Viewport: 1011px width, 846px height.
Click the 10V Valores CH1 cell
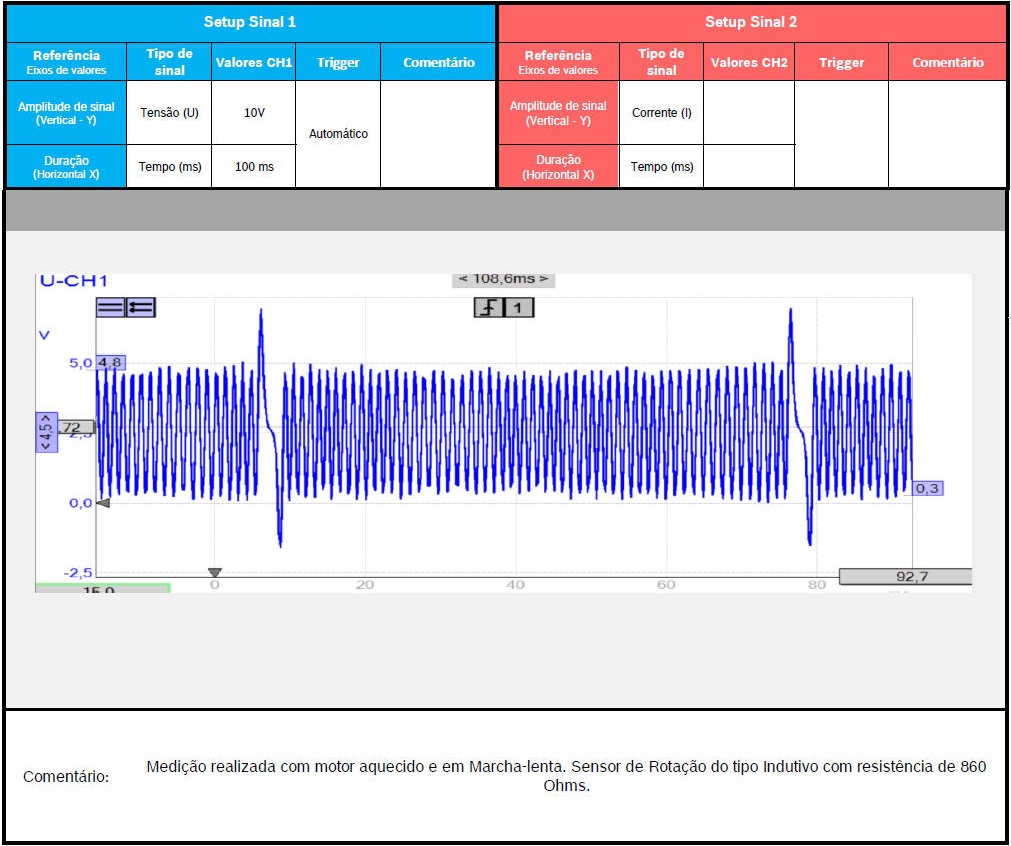[254, 113]
